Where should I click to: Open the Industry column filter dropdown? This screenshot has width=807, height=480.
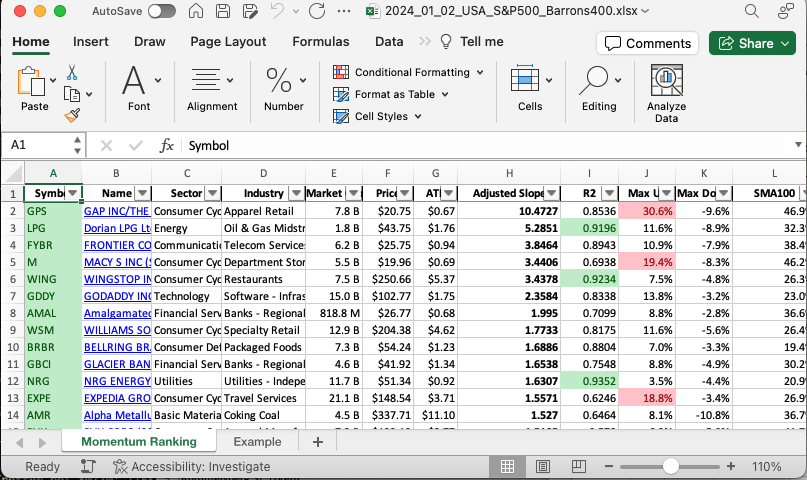pos(296,193)
